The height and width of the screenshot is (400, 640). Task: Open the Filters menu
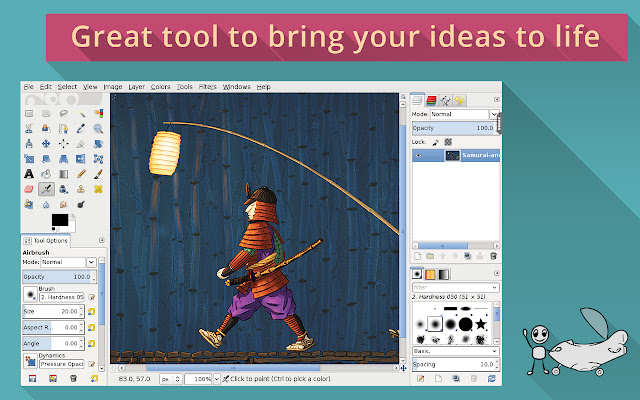[208, 87]
